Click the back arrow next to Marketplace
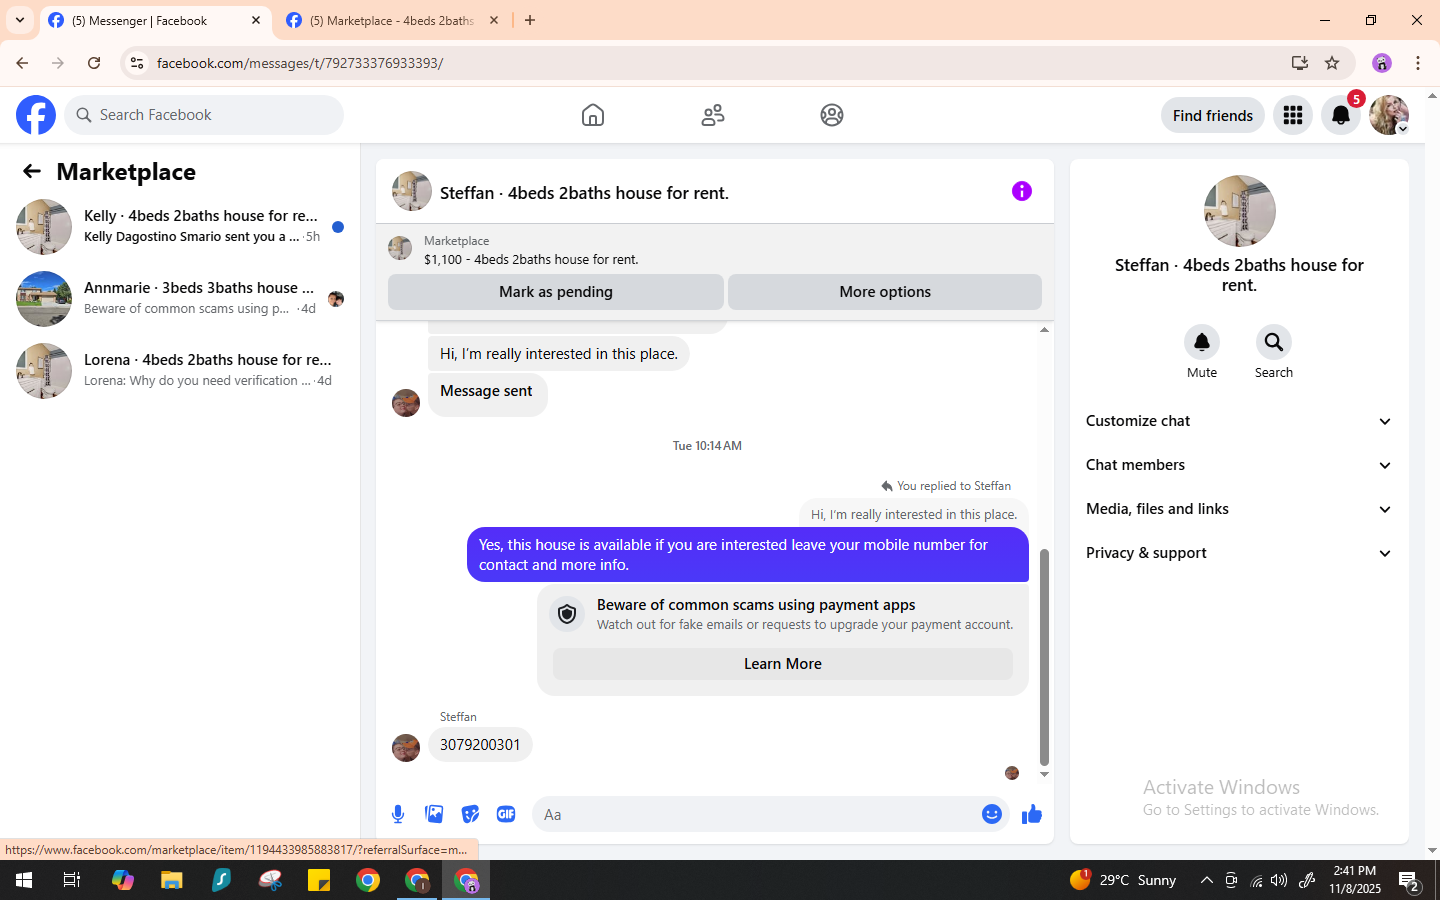The width and height of the screenshot is (1440, 900). [x=32, y=171]
